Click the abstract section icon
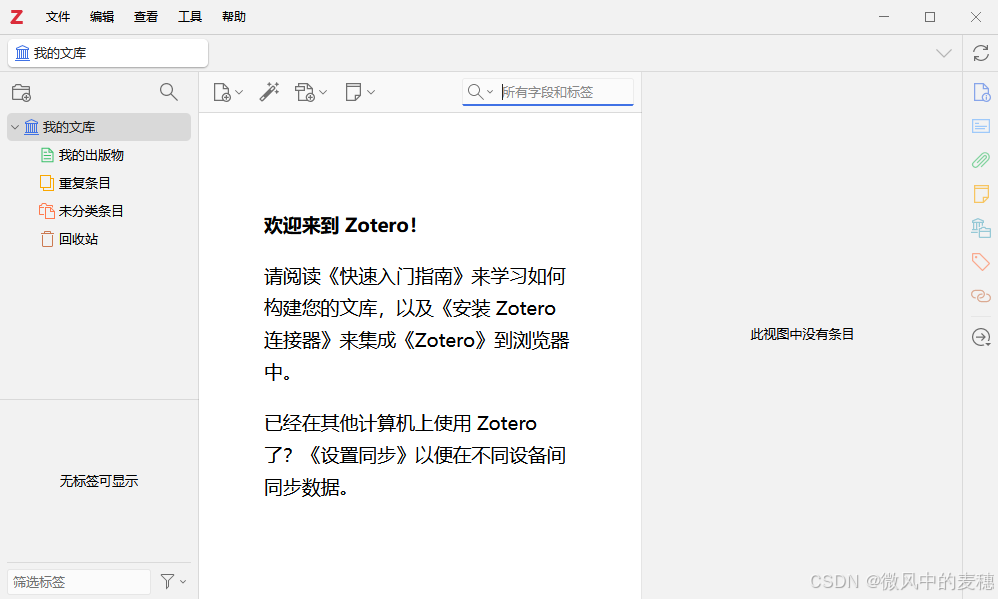This screenshot has height=599, width=998. (981, 126)
